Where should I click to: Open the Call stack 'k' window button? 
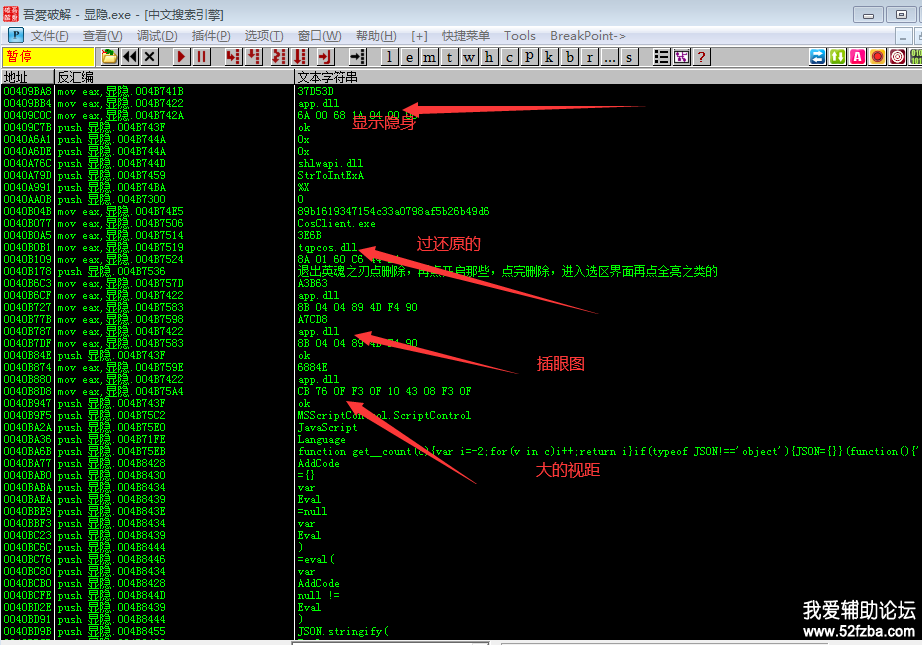(x=549, y=57)
